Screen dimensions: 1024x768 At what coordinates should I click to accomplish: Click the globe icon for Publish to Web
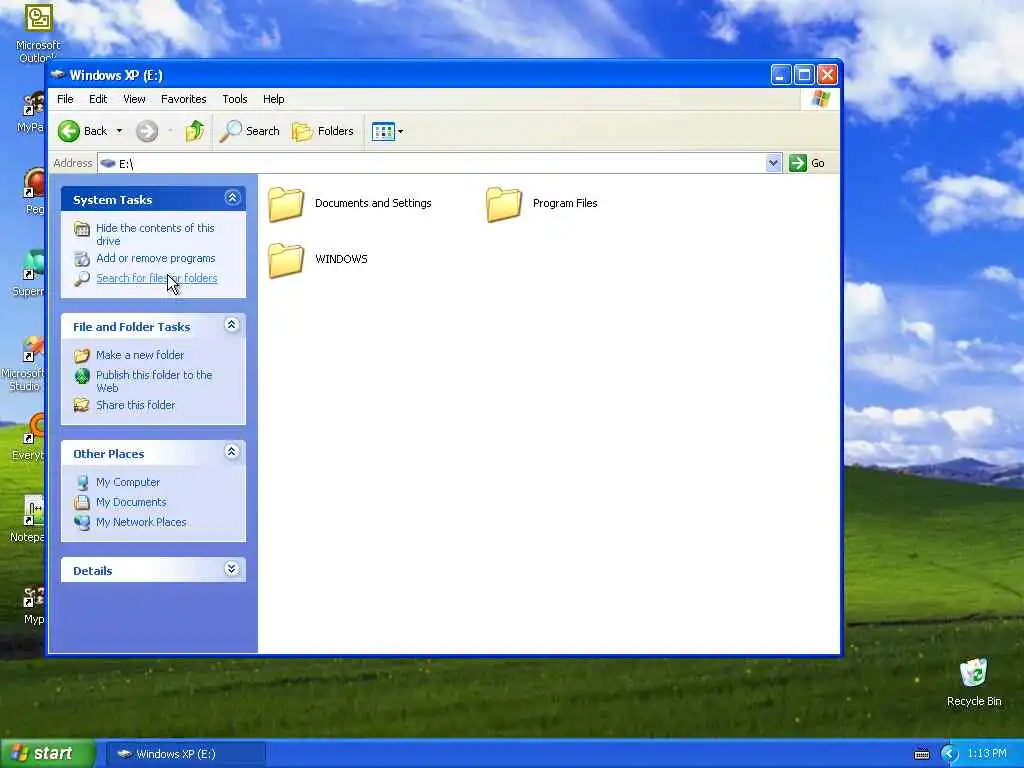(82, 376)
